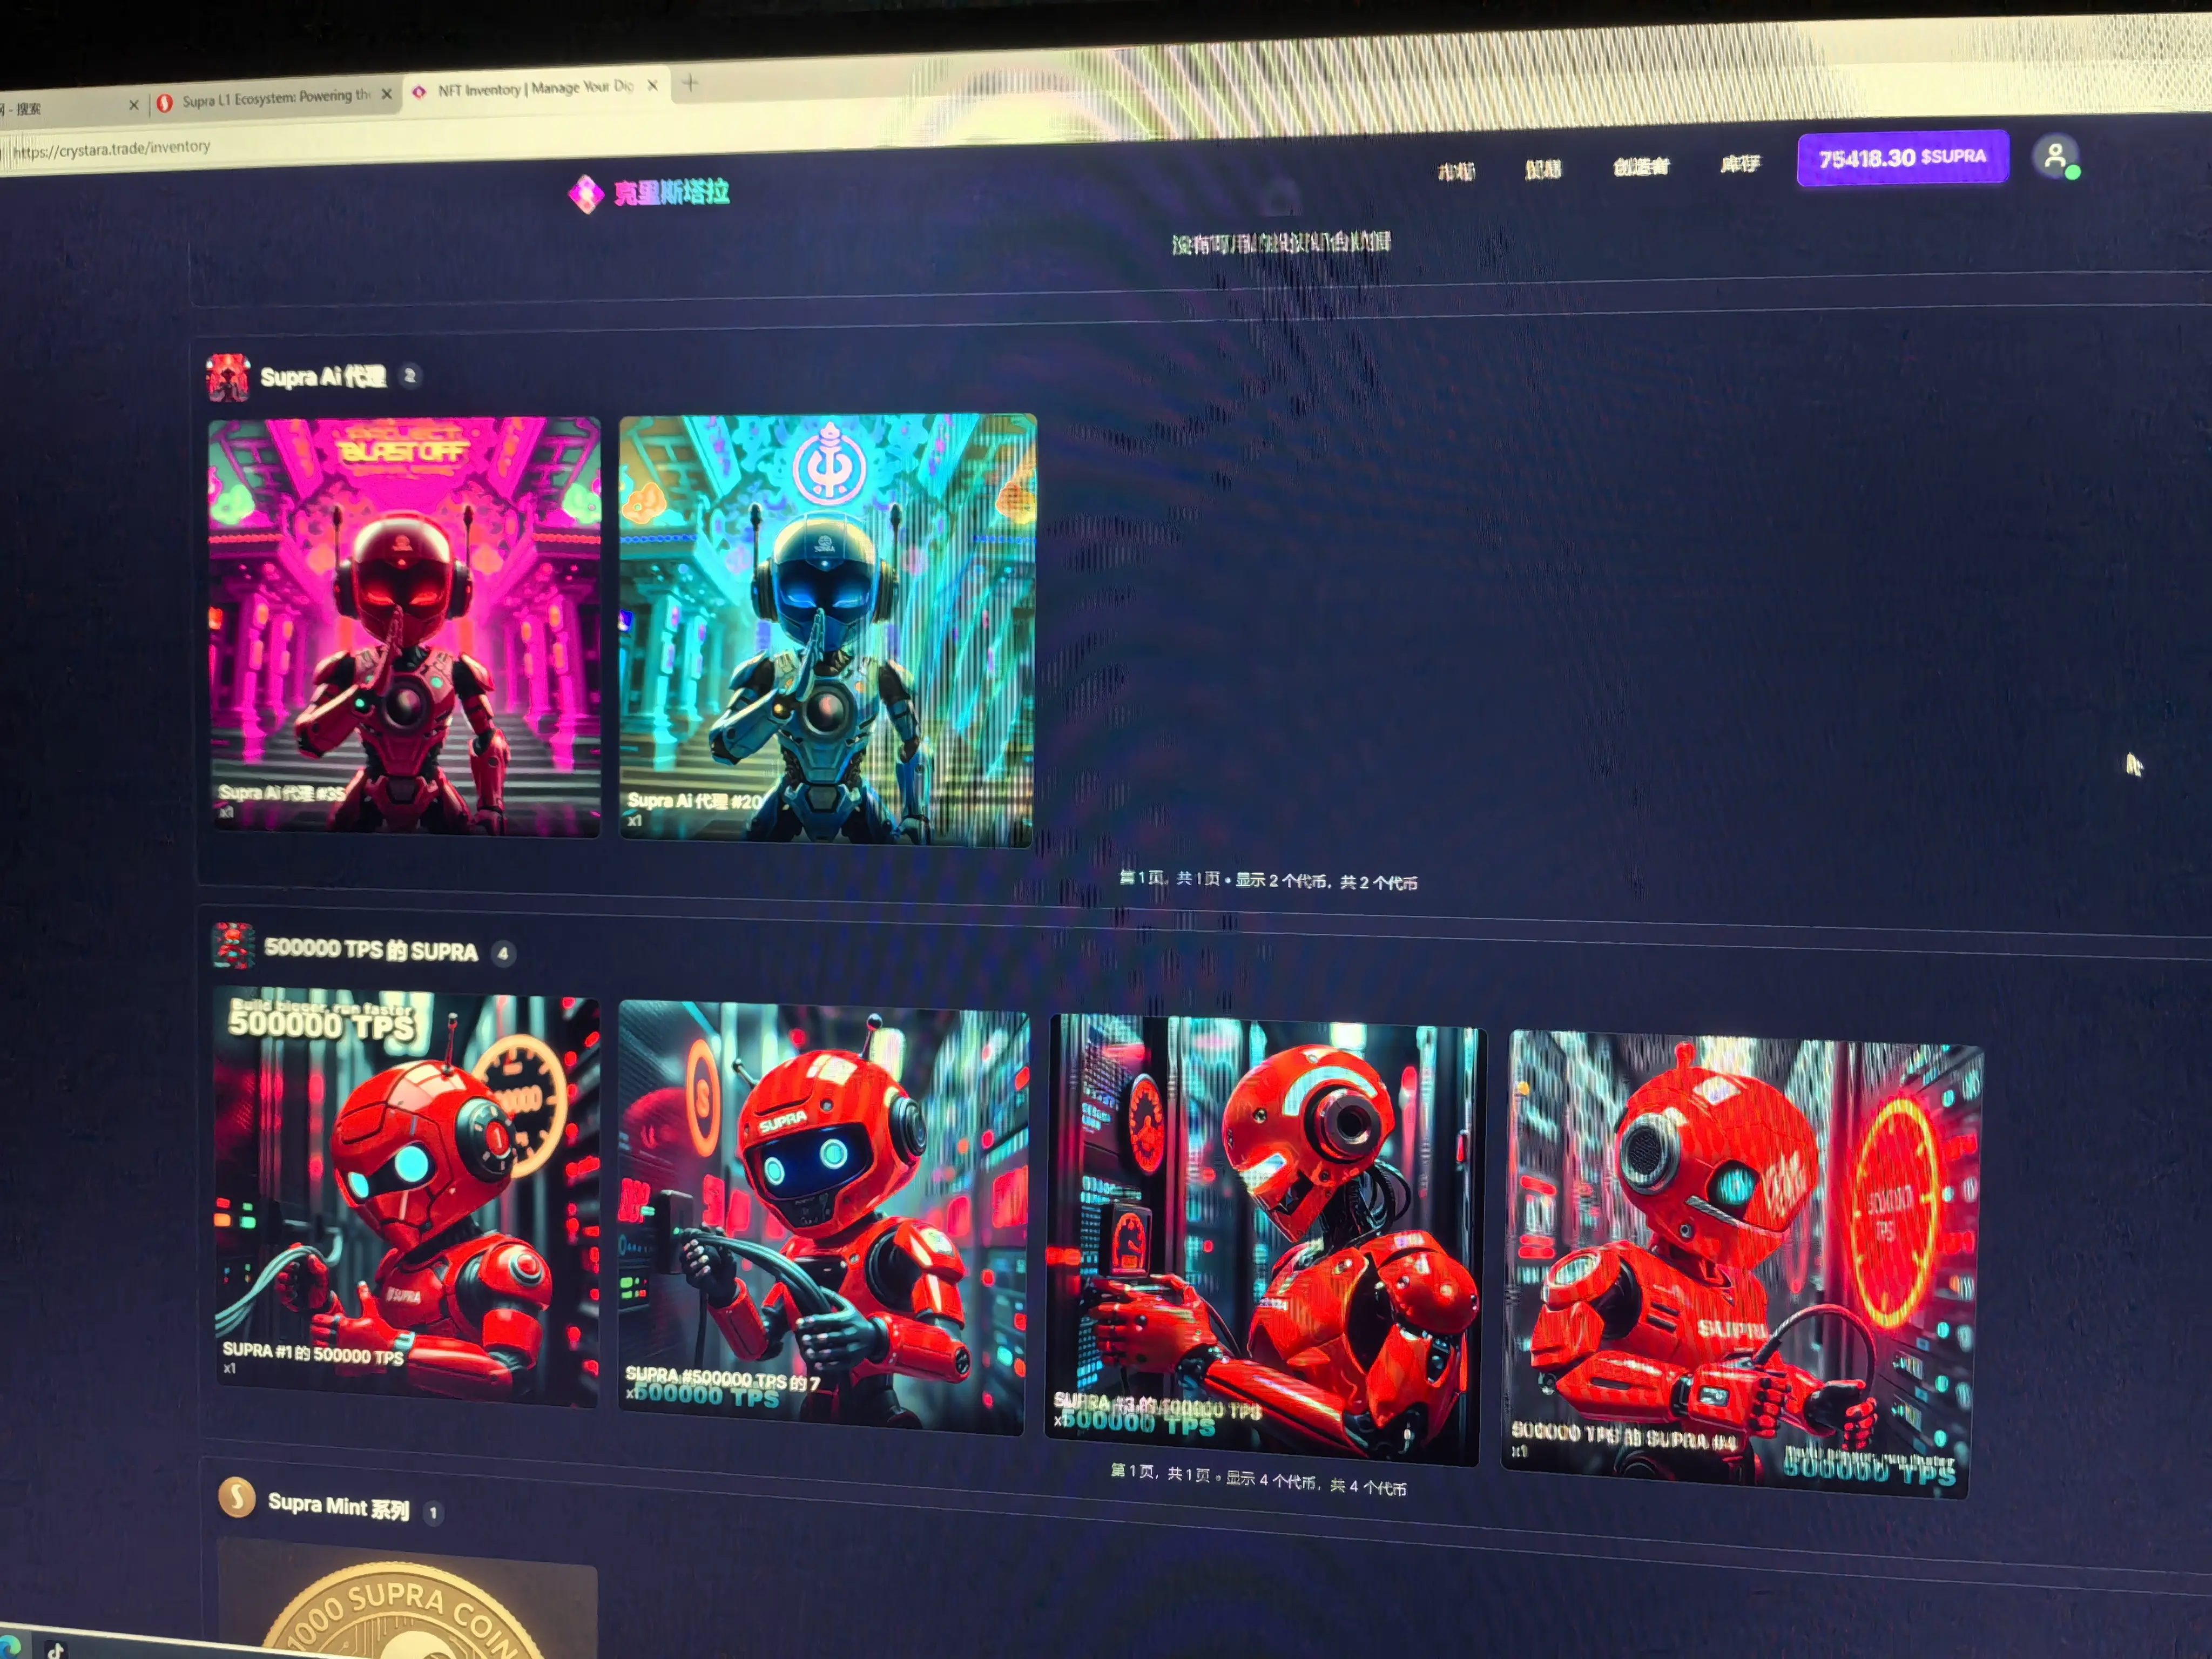Click the 500000 TPS 的 SUPRA collection icon
The image size is (2212, 1659).
(x=233, y=945)
